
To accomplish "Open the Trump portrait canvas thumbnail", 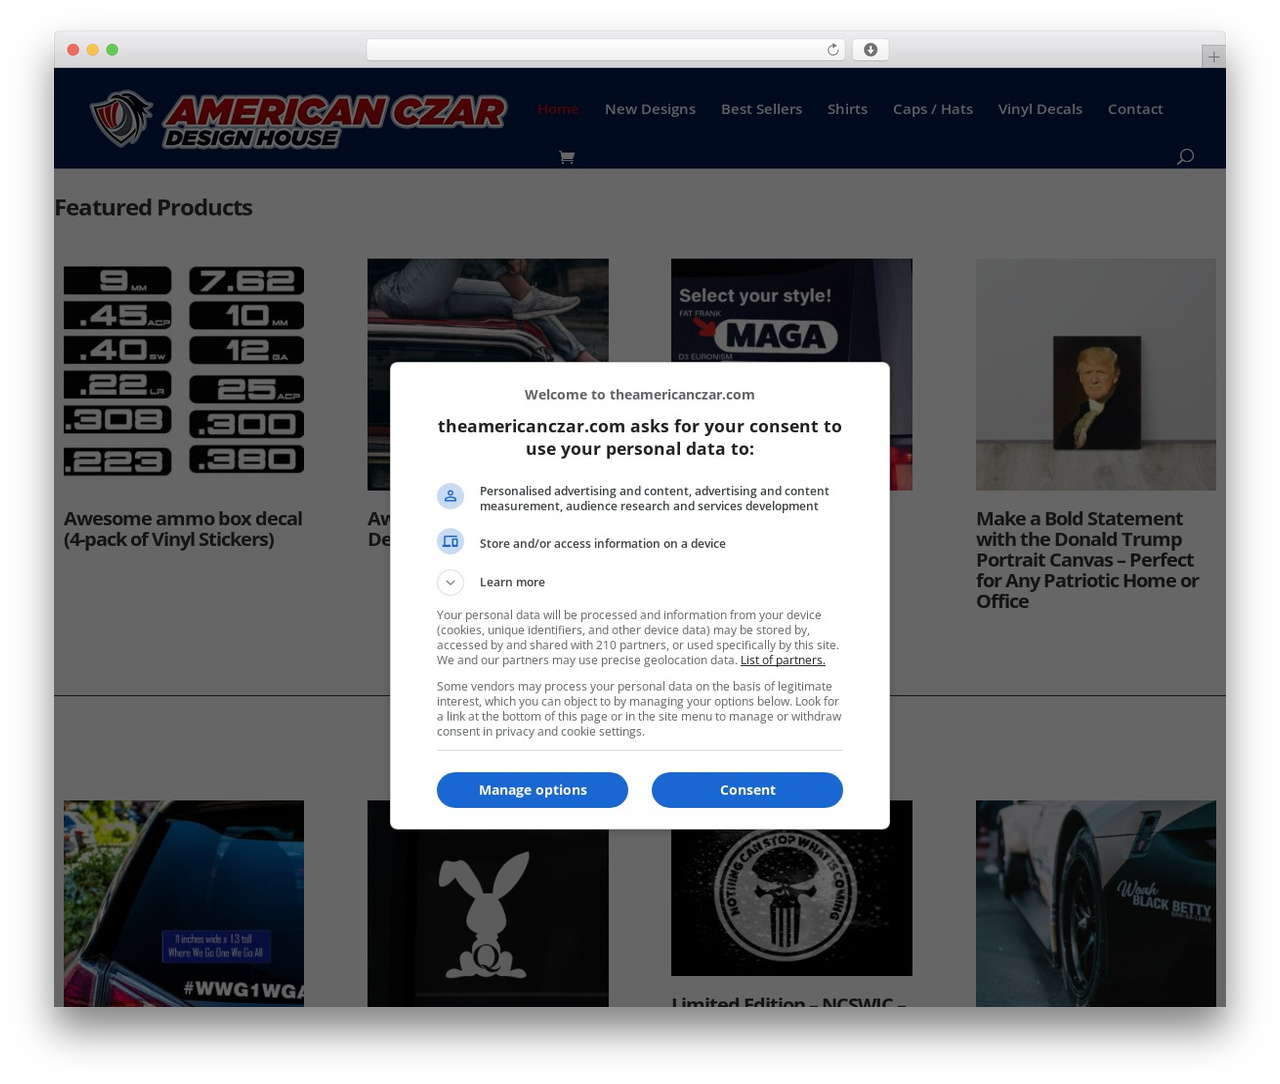I will [x=1096, y=375].
